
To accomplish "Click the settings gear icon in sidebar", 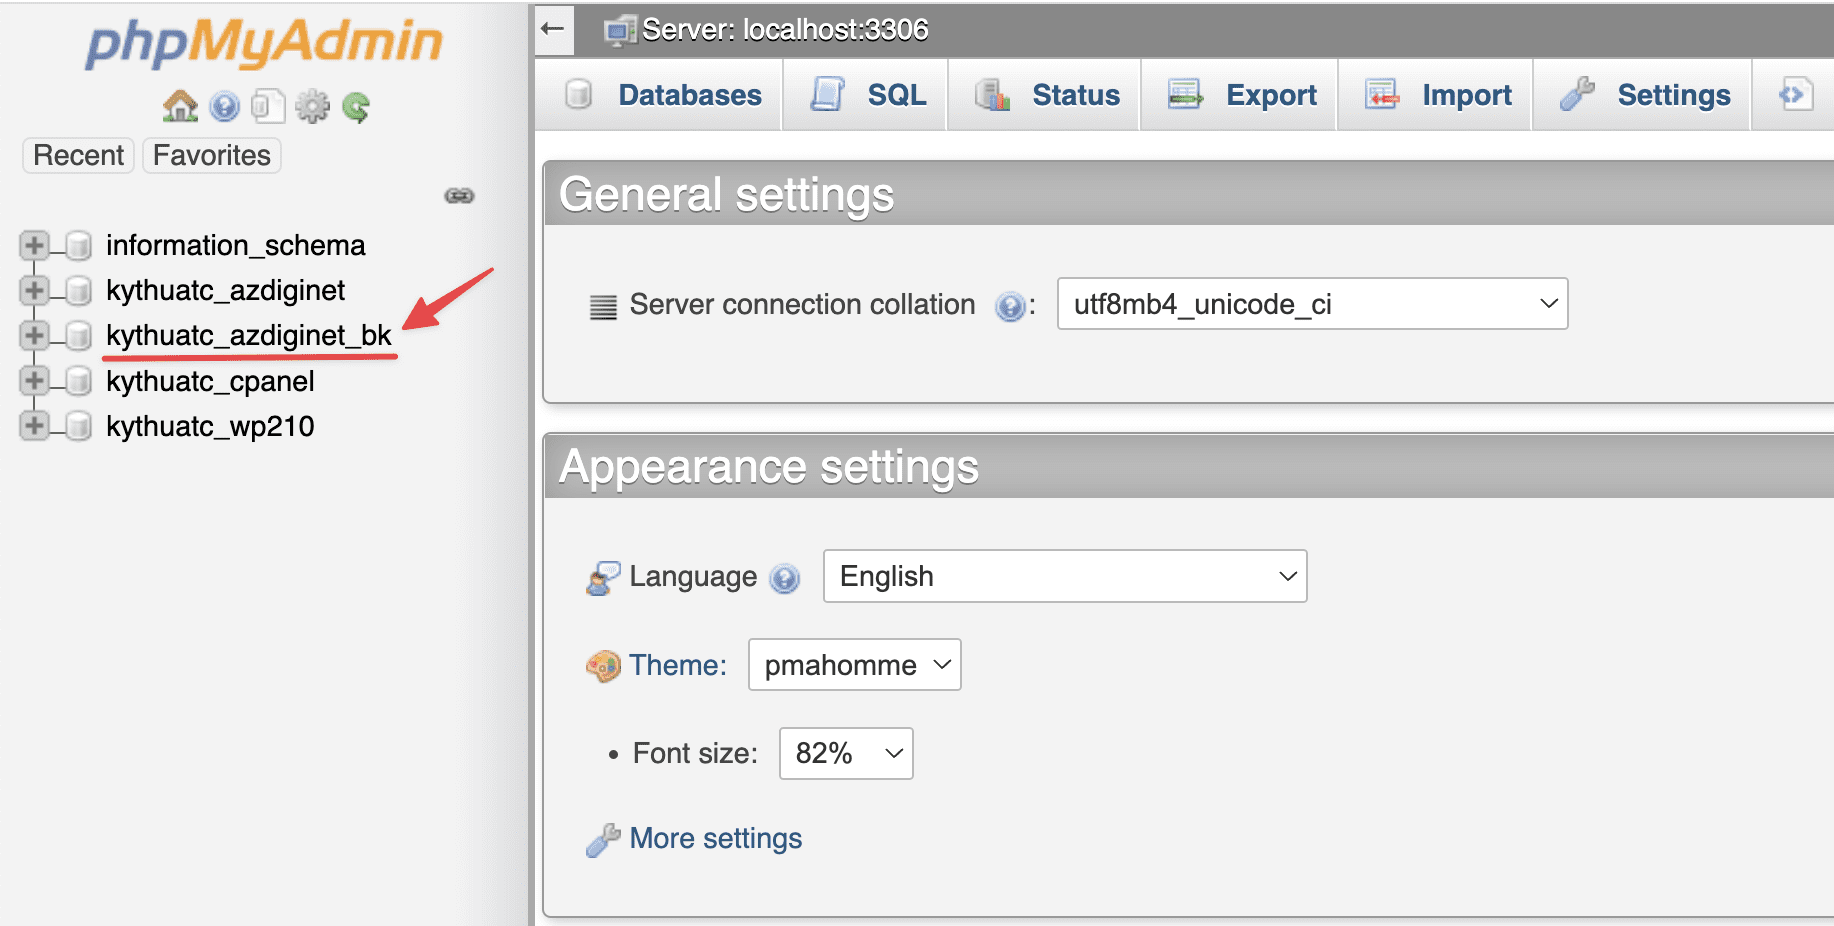I will click(313, 105).
